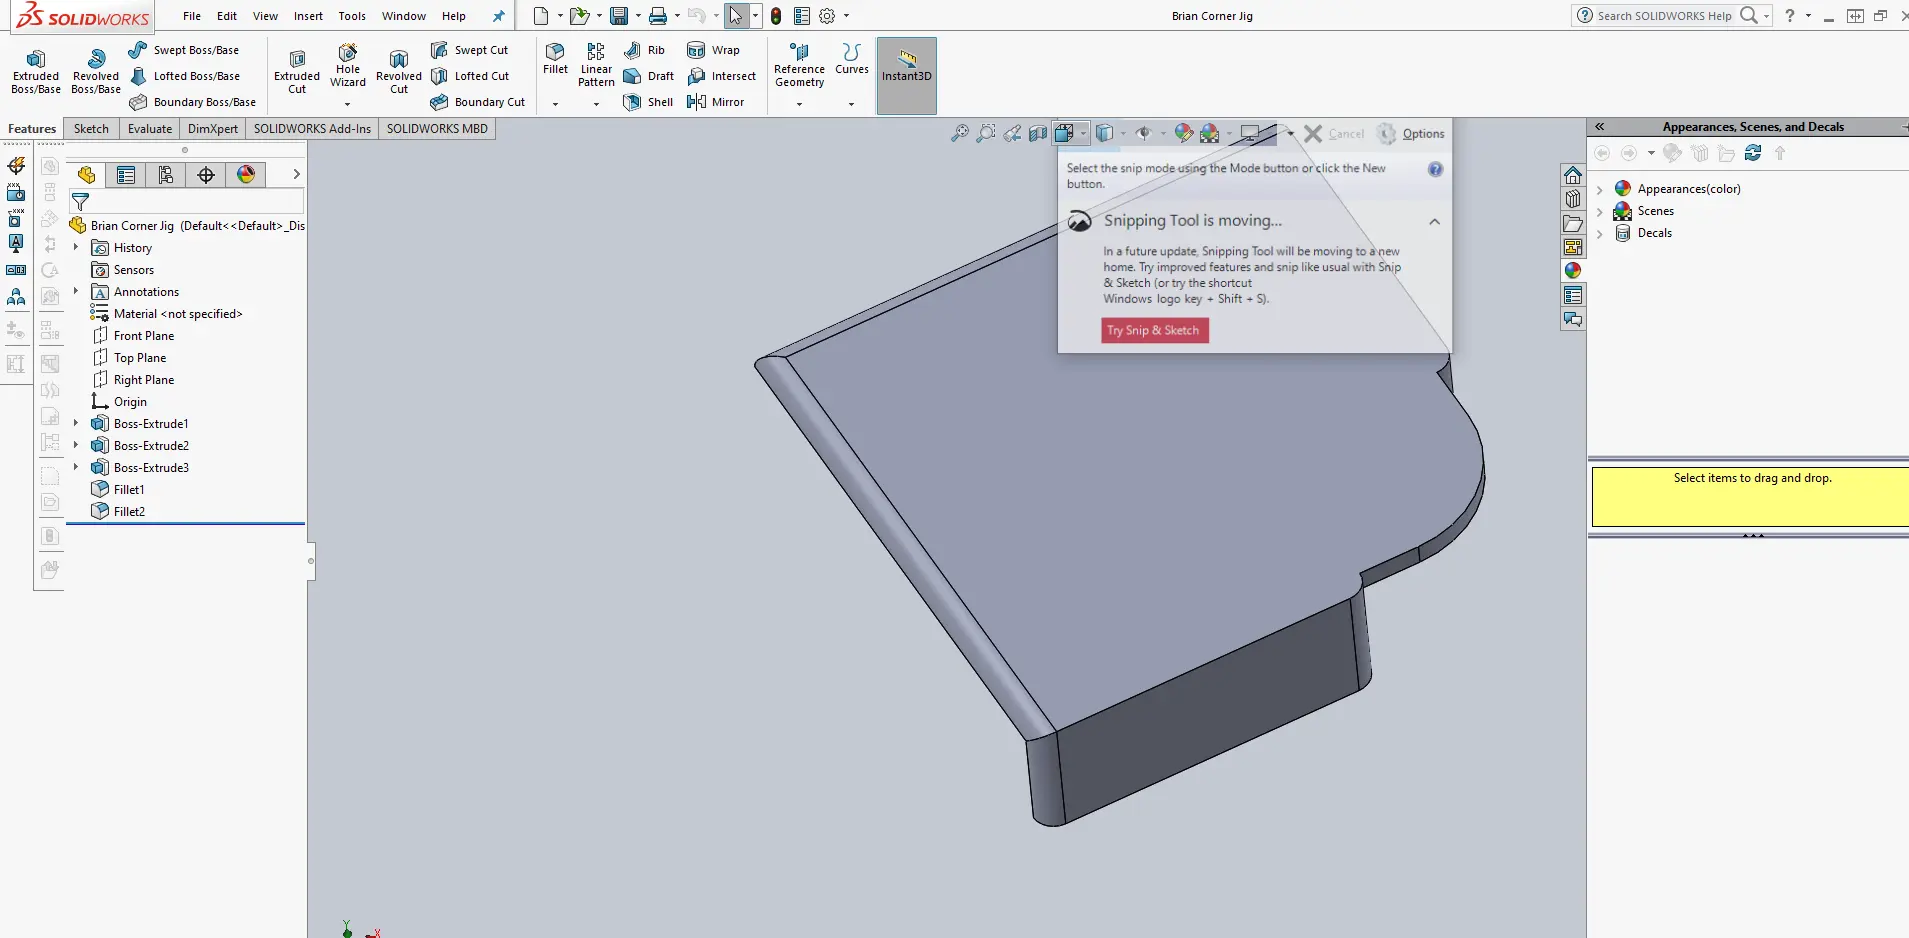Click the Try Snip & Sketch button

click(x=1154, y=331)
